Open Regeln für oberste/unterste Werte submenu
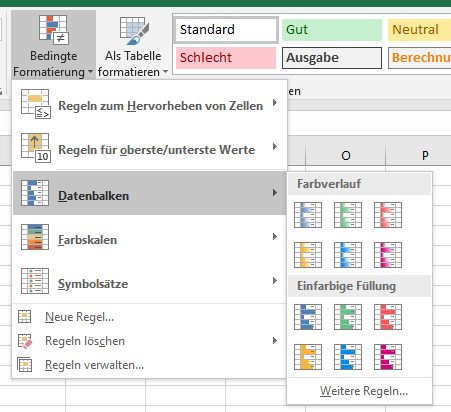The width and height of the screenshot is (451, 412). tap(150, 148)
